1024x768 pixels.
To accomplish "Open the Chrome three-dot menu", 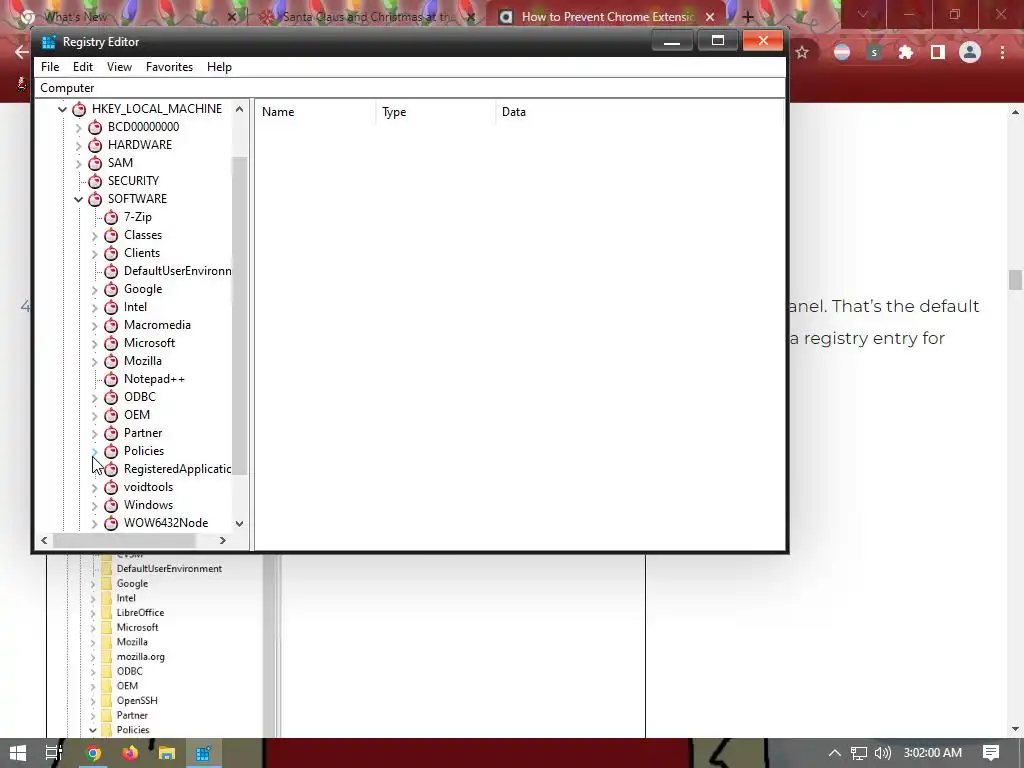I will coord(1002,52).
